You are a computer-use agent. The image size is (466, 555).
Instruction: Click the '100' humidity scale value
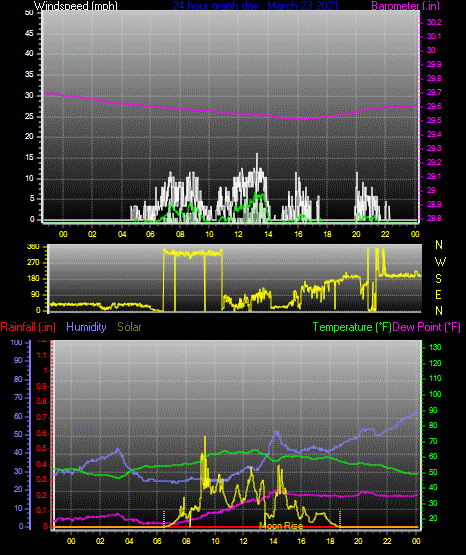click(x=17, y=342)
